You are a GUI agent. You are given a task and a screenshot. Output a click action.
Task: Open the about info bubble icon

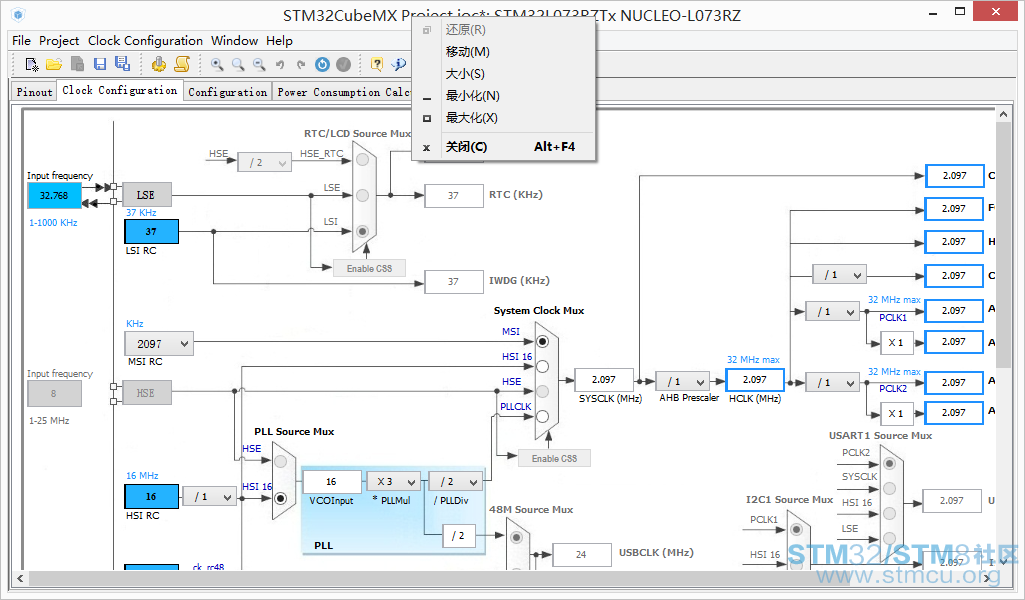398,64
